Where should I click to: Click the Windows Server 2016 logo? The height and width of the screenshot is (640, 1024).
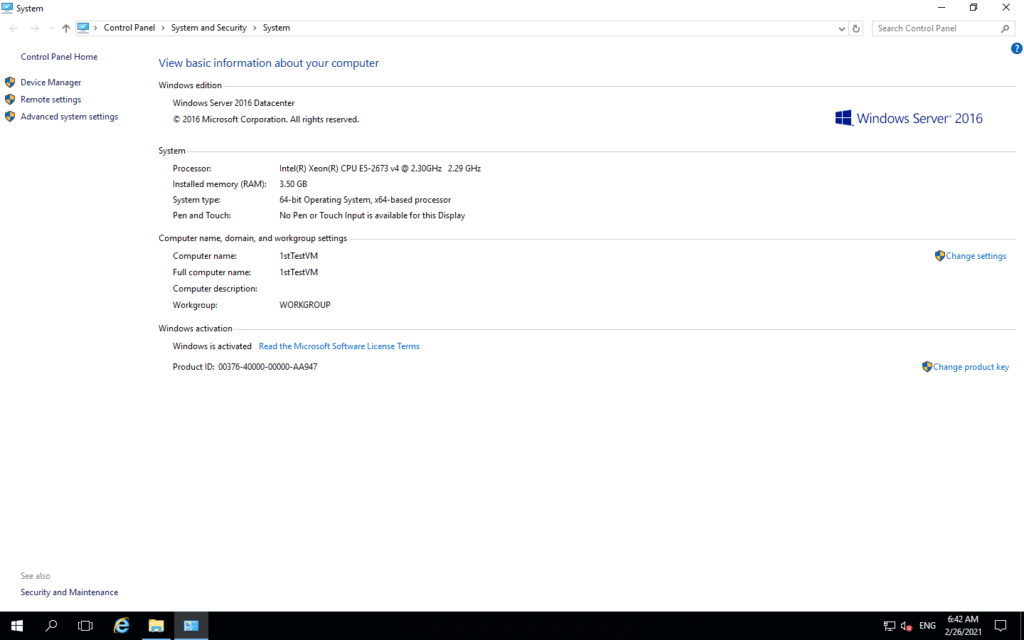tap(908, 118)
